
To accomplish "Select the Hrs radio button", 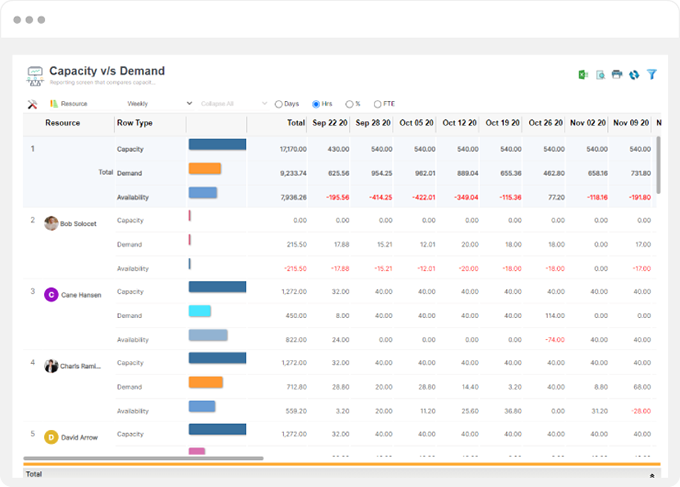I will pos(316,104).
